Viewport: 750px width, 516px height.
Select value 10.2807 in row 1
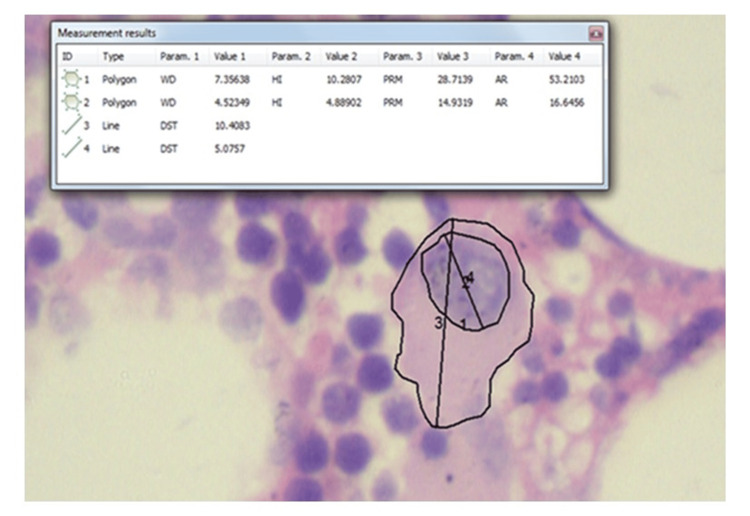pyautogui.click(x=343, y=79)
